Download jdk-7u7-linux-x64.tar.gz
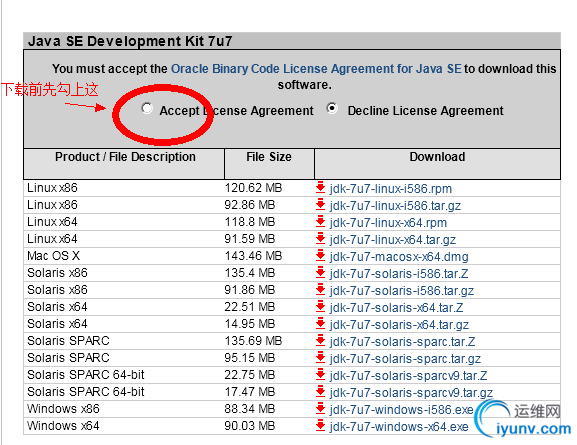This screenshot has width=577, height=445. (393, 239)
